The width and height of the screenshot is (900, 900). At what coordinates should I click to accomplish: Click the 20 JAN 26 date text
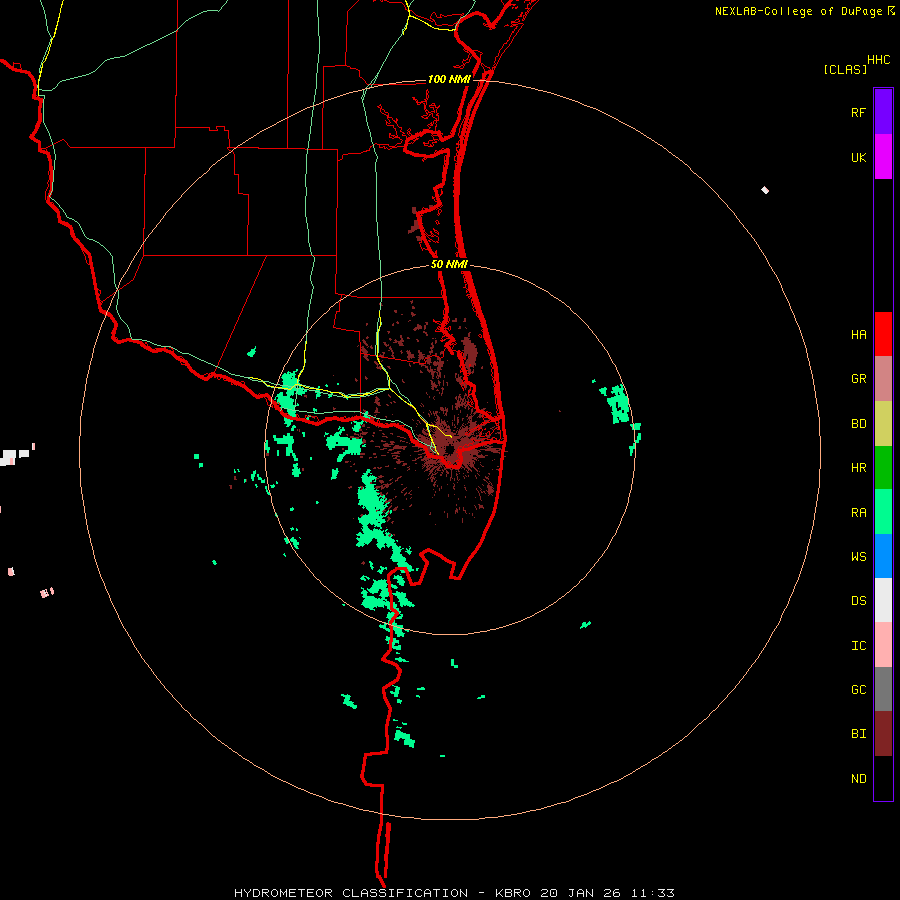(x=580, y=893)
